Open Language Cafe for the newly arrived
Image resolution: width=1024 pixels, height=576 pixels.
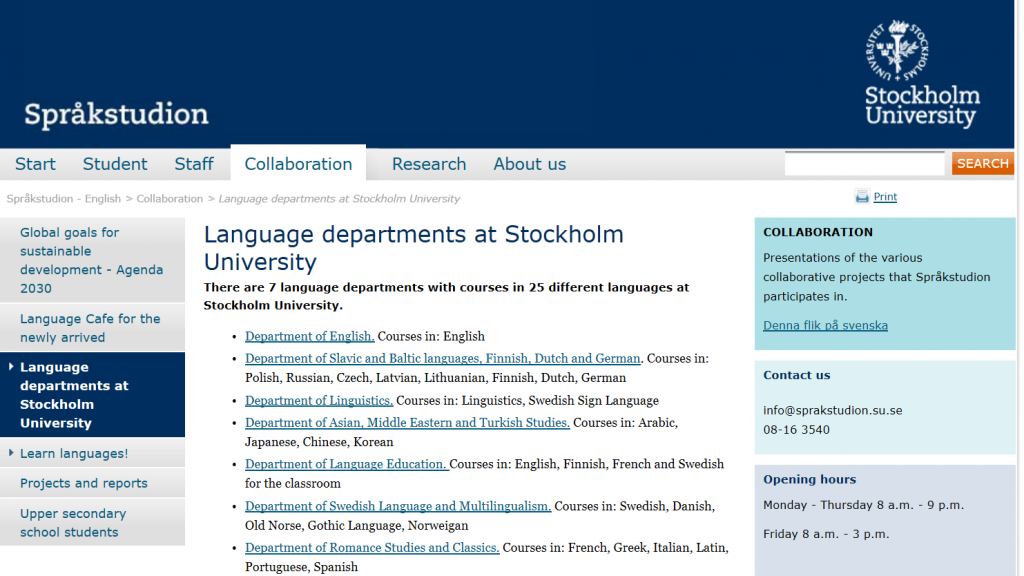[x=92, y=328]
